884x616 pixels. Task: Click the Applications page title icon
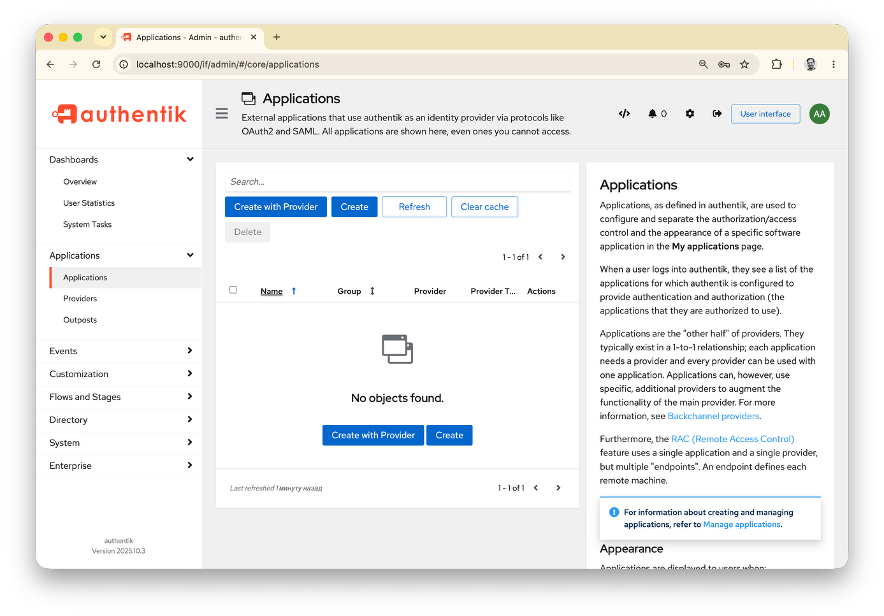pyautogui.click(x=249, y=99)
